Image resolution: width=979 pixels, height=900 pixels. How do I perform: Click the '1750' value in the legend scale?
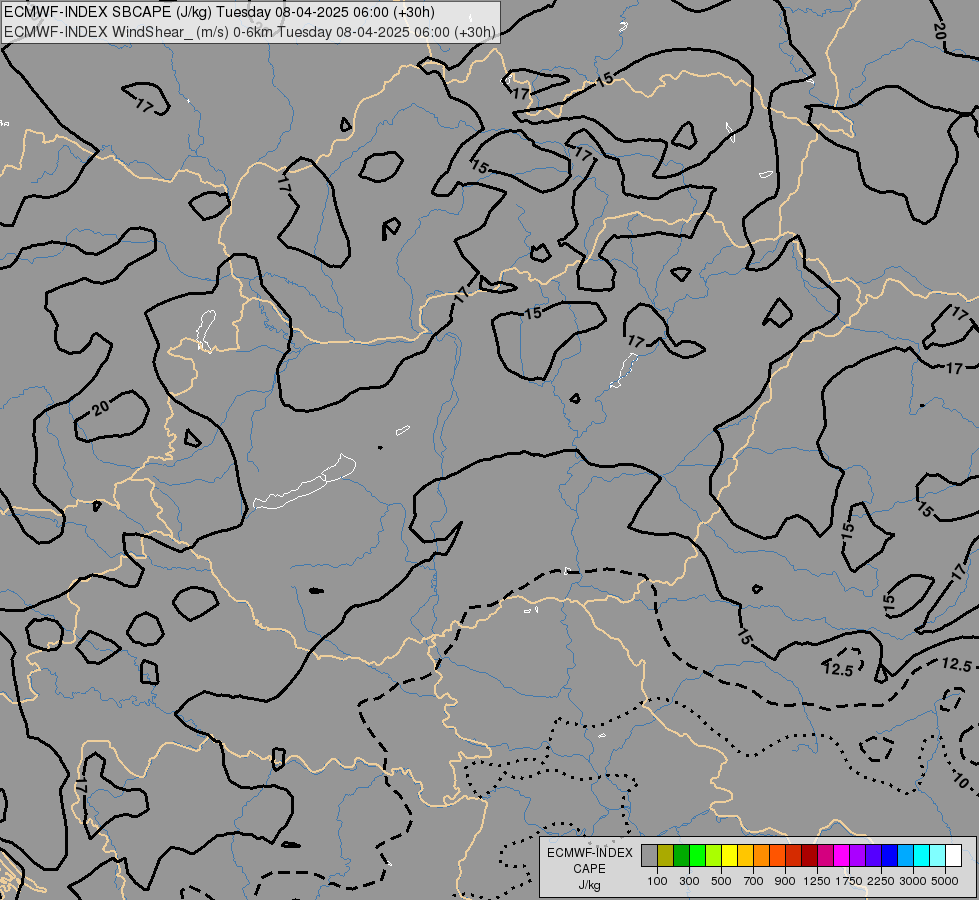click(x=849, y=881)
